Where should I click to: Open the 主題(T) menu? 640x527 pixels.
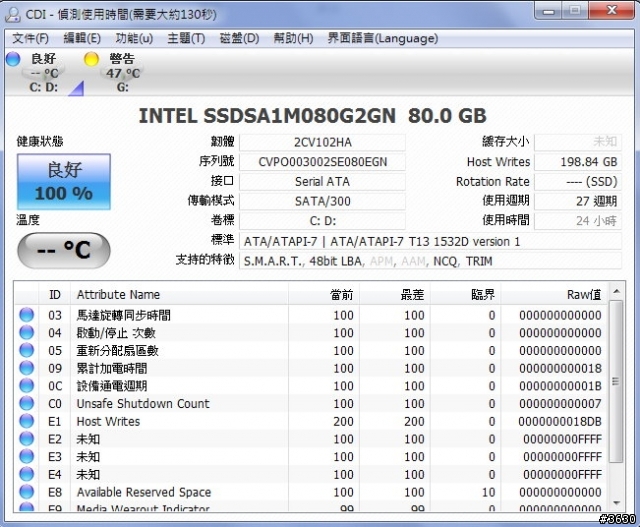tap(186, 38)
